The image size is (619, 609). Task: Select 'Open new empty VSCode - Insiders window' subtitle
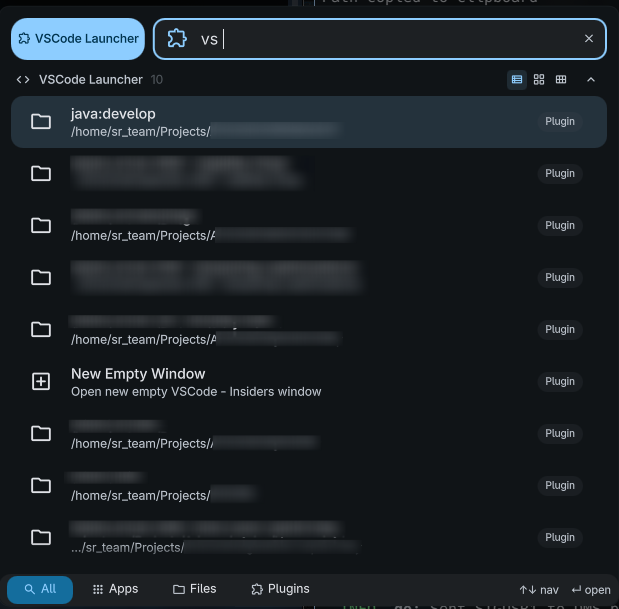point(196,392)
